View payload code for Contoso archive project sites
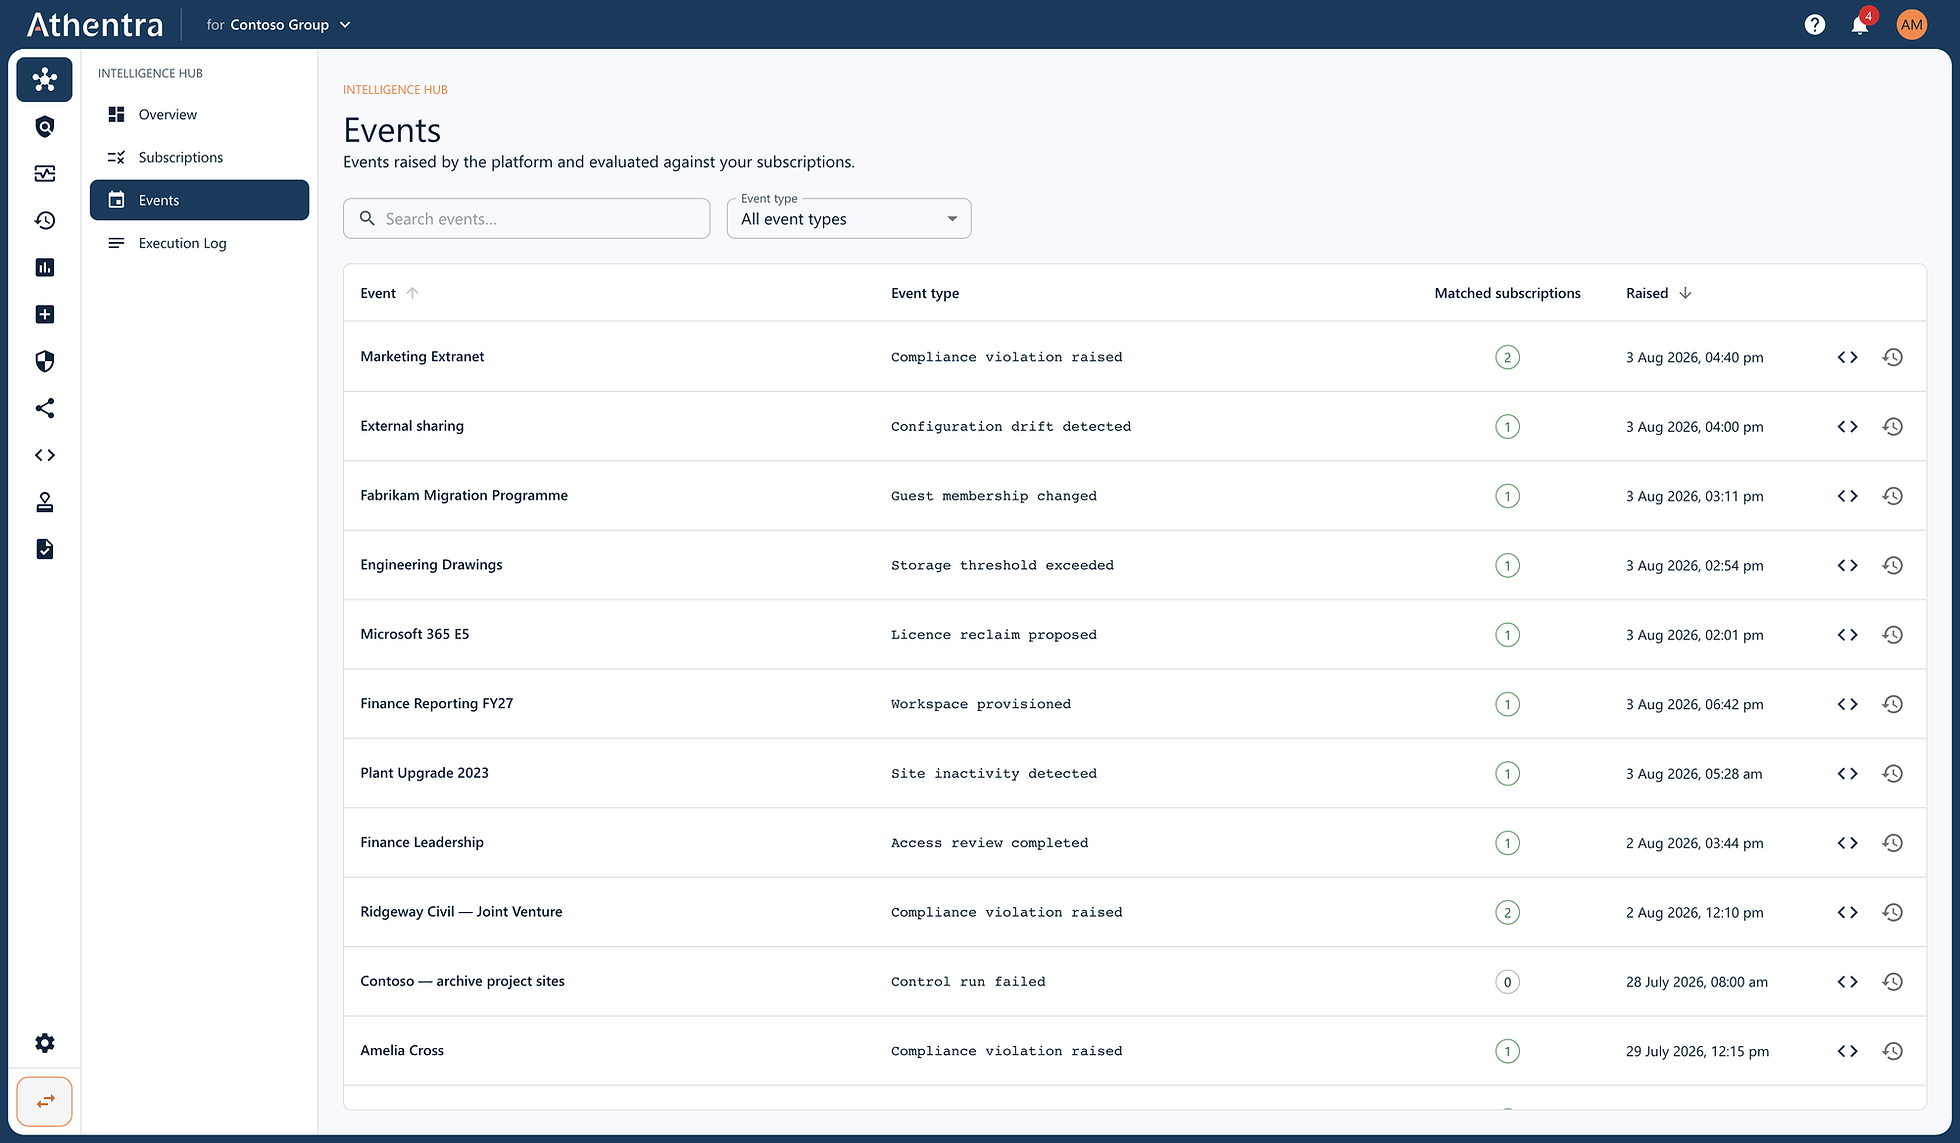1960x1143 pixels. tap(1847, 982)
